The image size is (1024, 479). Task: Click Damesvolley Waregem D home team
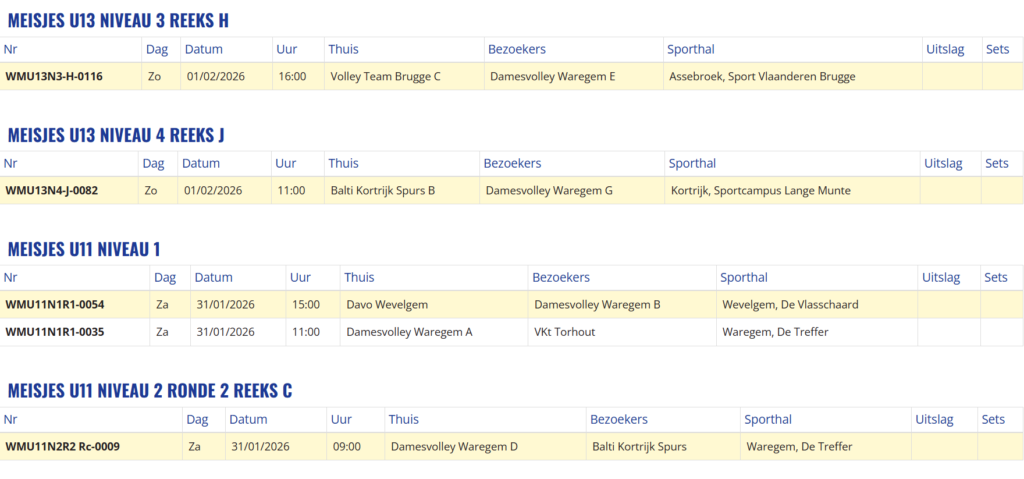tap(454, 446)
